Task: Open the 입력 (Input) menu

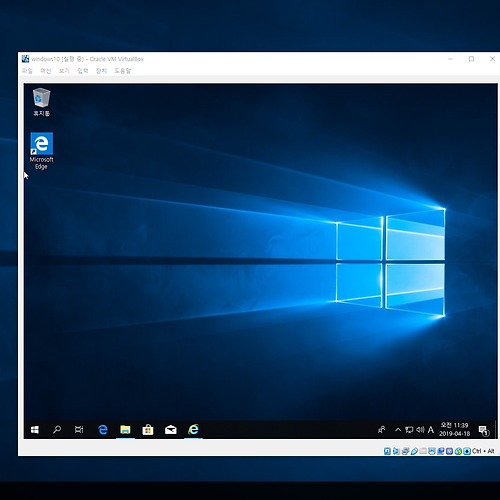Action: coord(83,71)
